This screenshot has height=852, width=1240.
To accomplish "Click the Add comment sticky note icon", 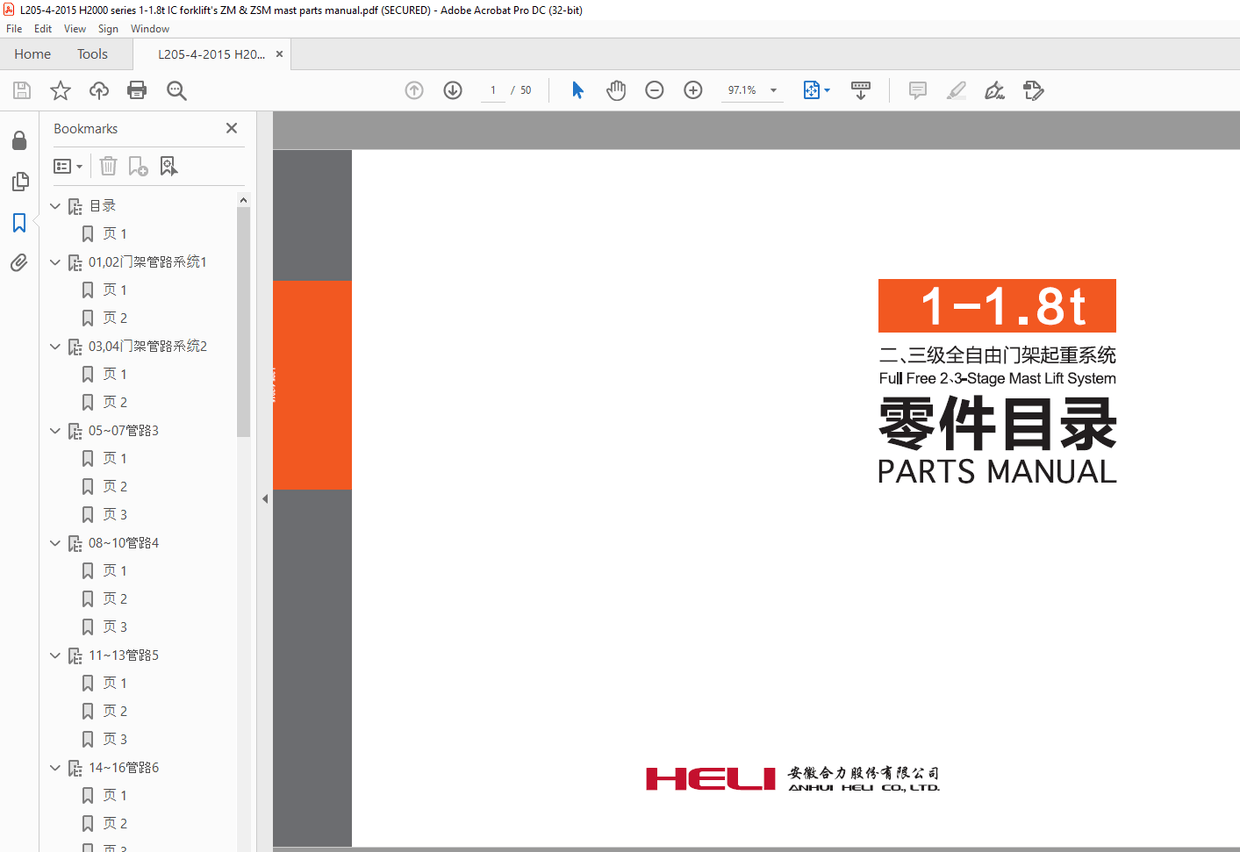I will click(x=917, y=91).
